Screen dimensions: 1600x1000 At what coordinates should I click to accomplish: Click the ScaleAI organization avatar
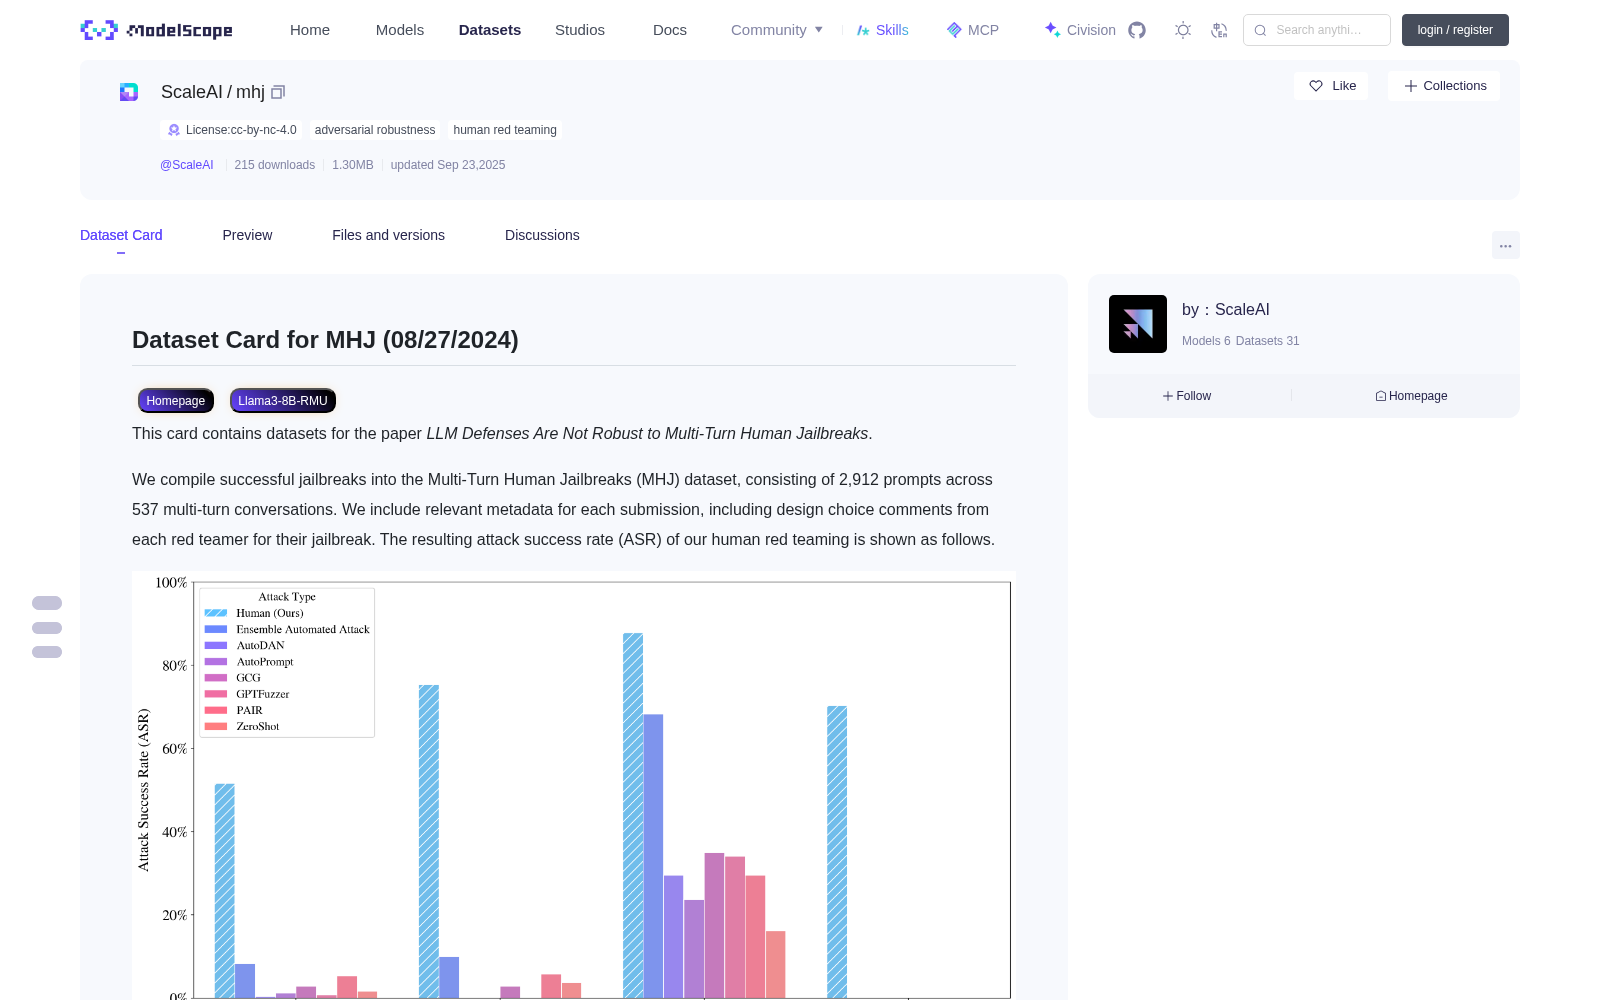1138,324
